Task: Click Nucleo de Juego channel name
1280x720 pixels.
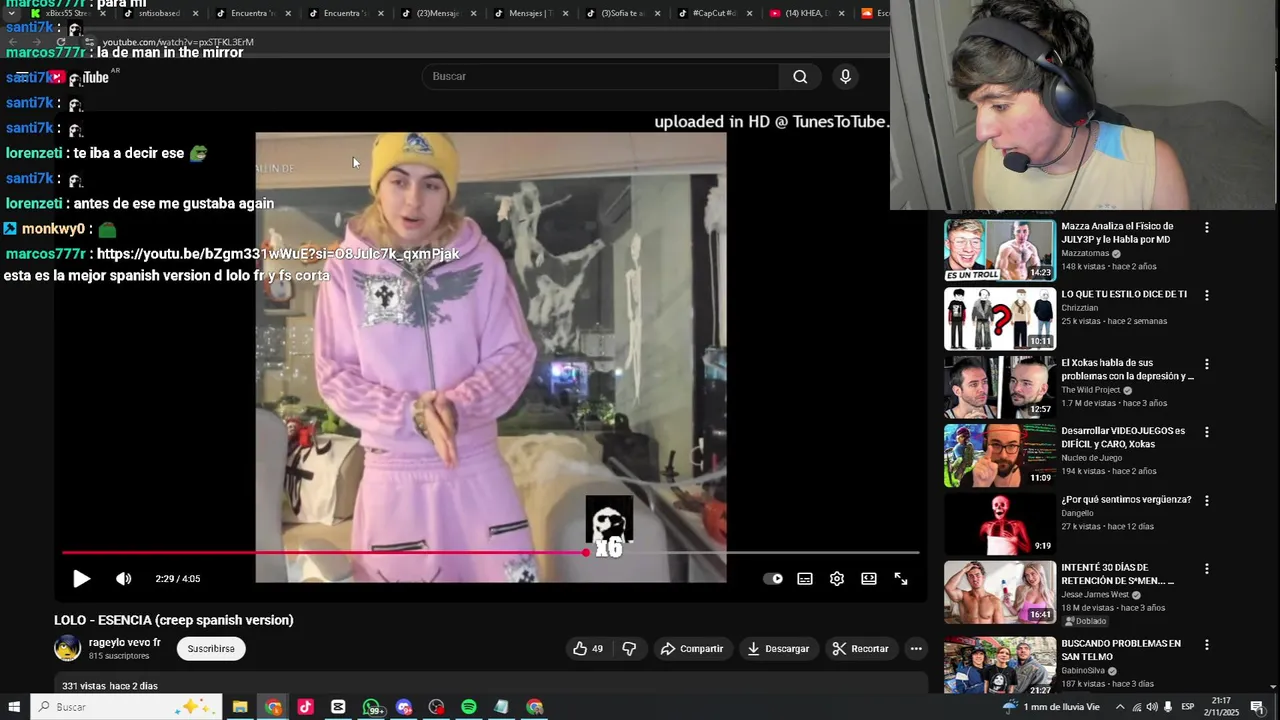Action: [1091, 458]
